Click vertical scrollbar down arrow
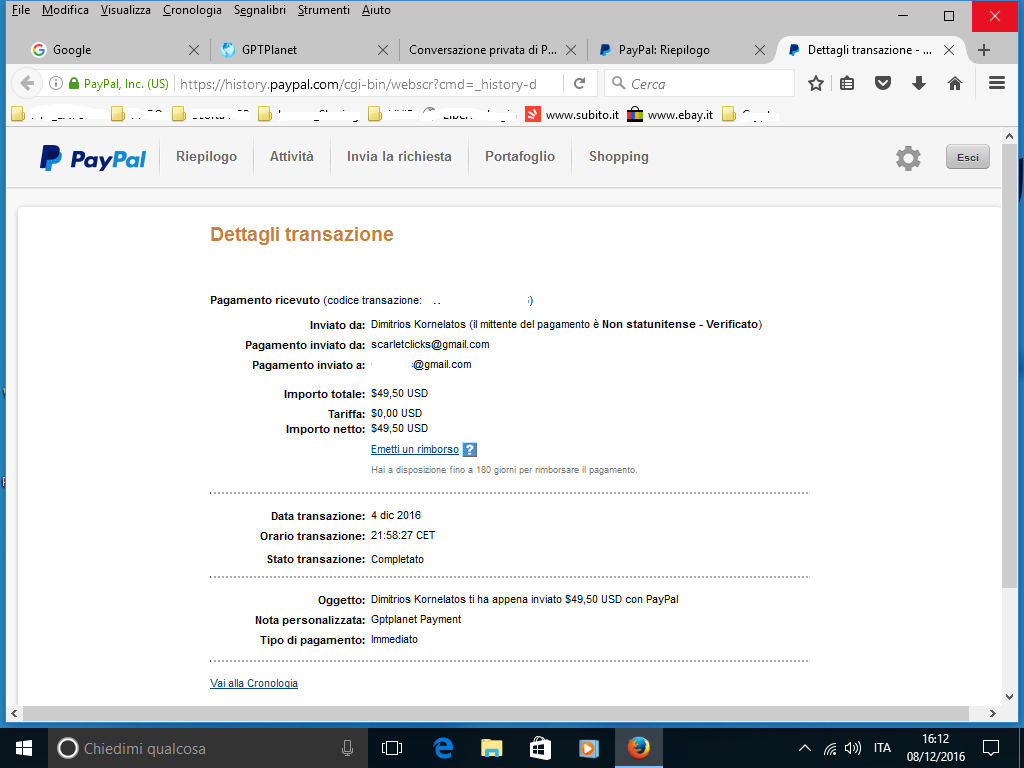The image size is (1024, 768). 1009,697
